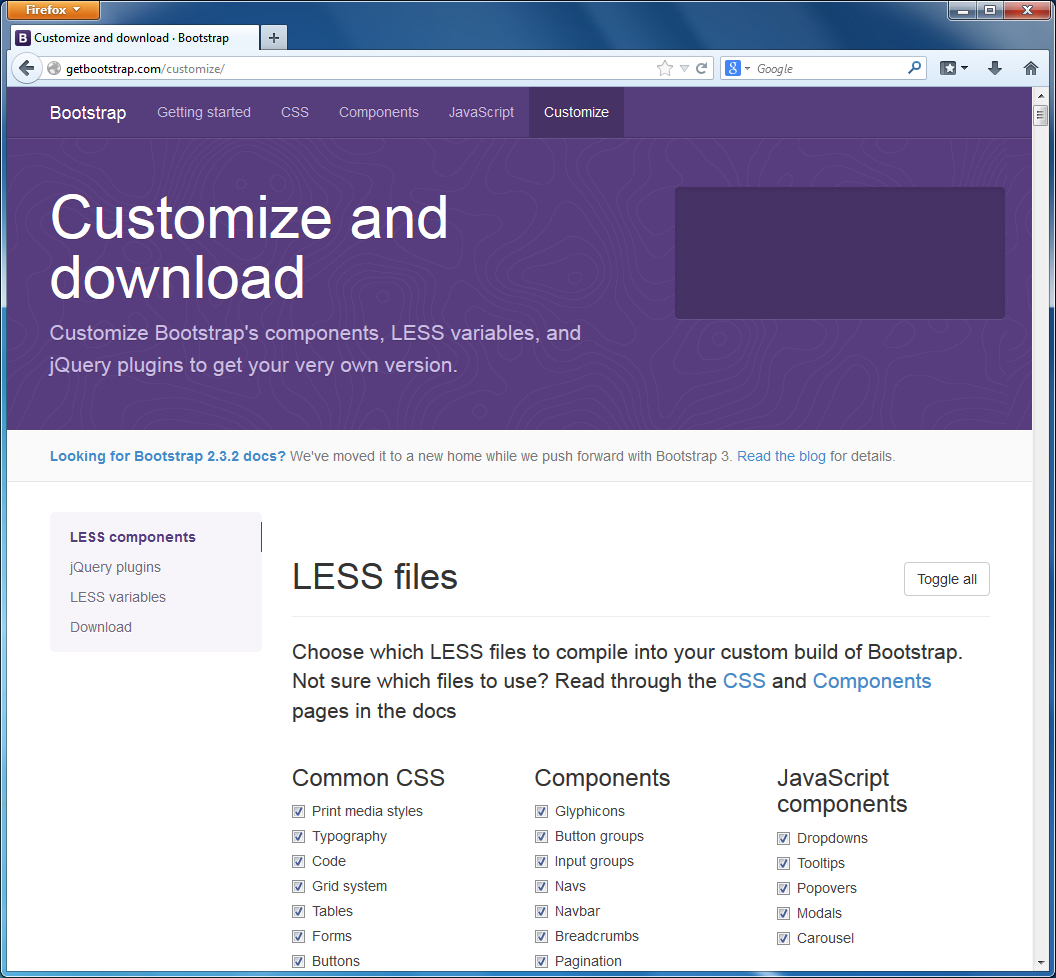Screen dimensions: 1056x978
Task: Toggle the Breadcrumbs checkbox
Action: pyautogui.click(x=541, y=936)
